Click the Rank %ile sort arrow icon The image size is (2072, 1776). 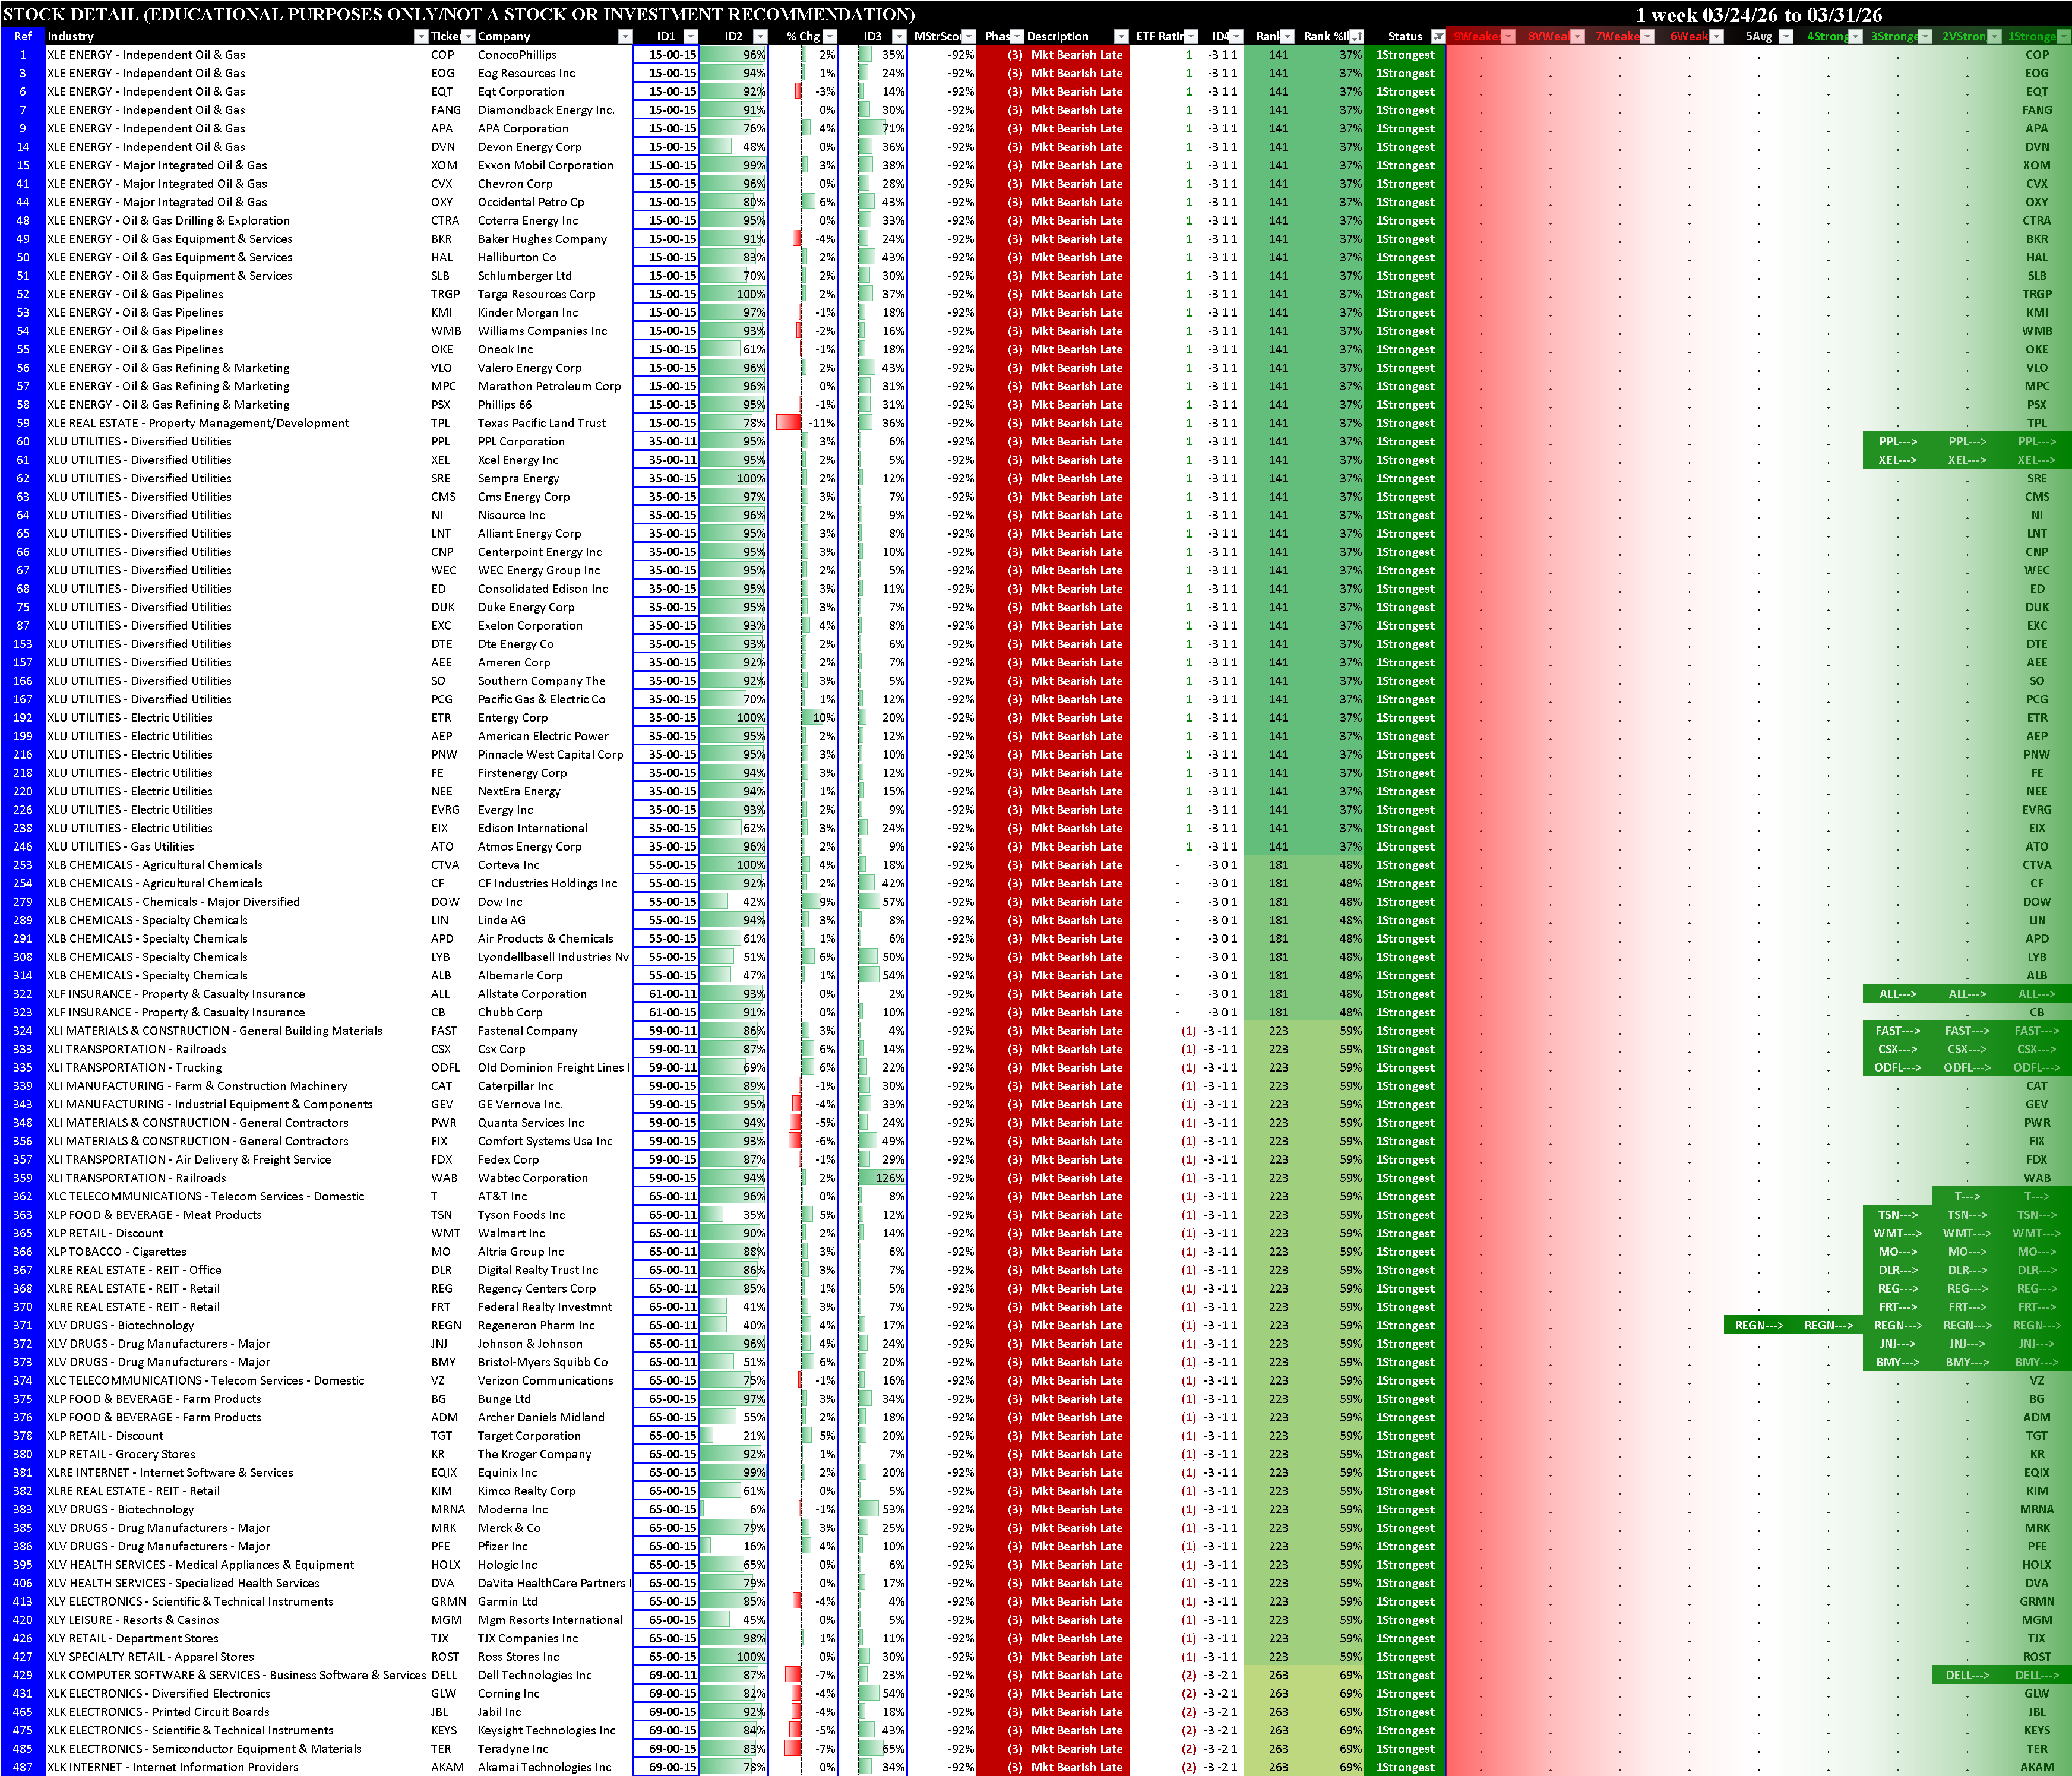click(x=1356, y=37)
